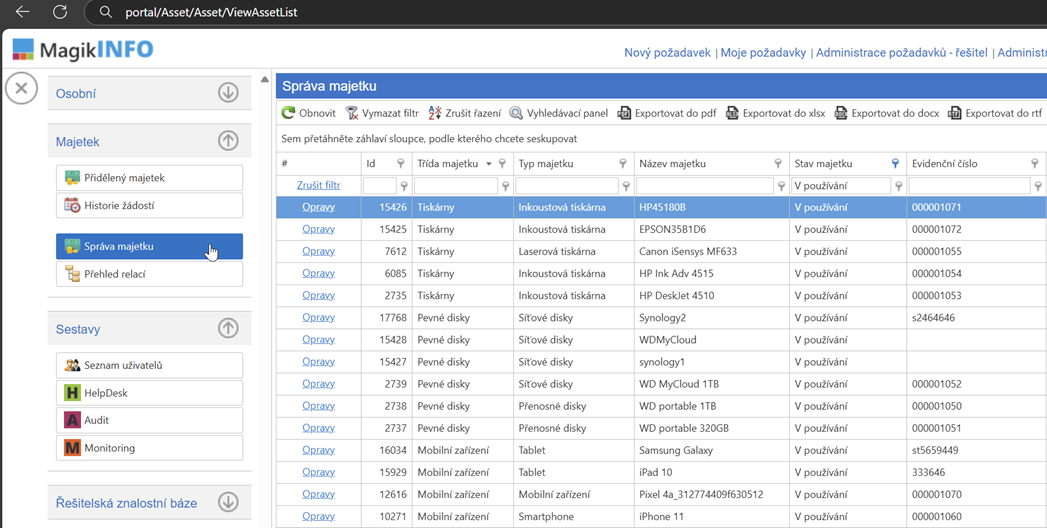This screenshot has width=1047, height=528.
Task: Open filter pin in Typ majetku header
Action: [622, 164]
